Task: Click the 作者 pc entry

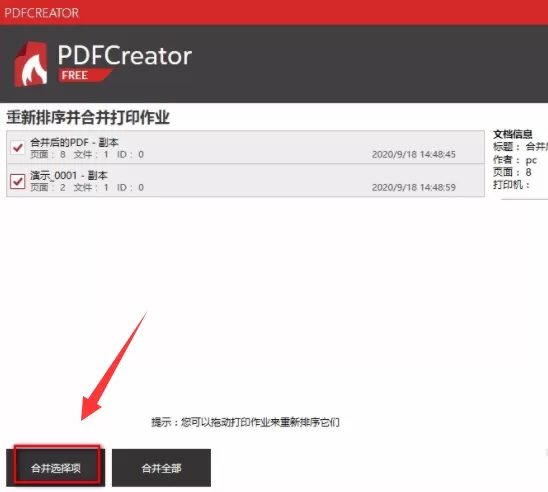Action: [515, 160]
